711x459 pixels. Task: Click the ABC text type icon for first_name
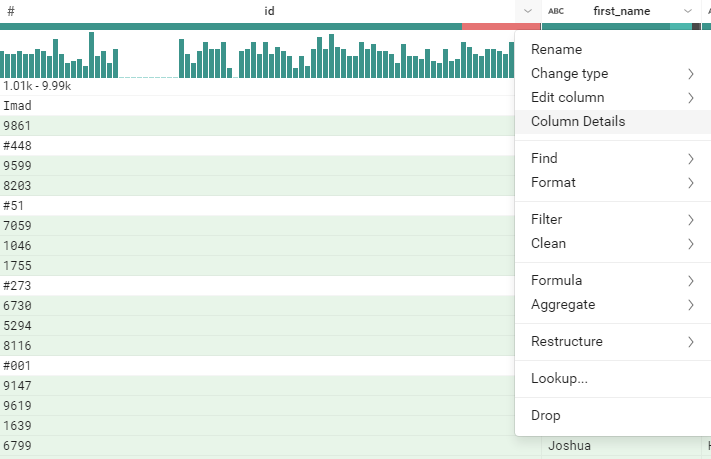[556, 10]
